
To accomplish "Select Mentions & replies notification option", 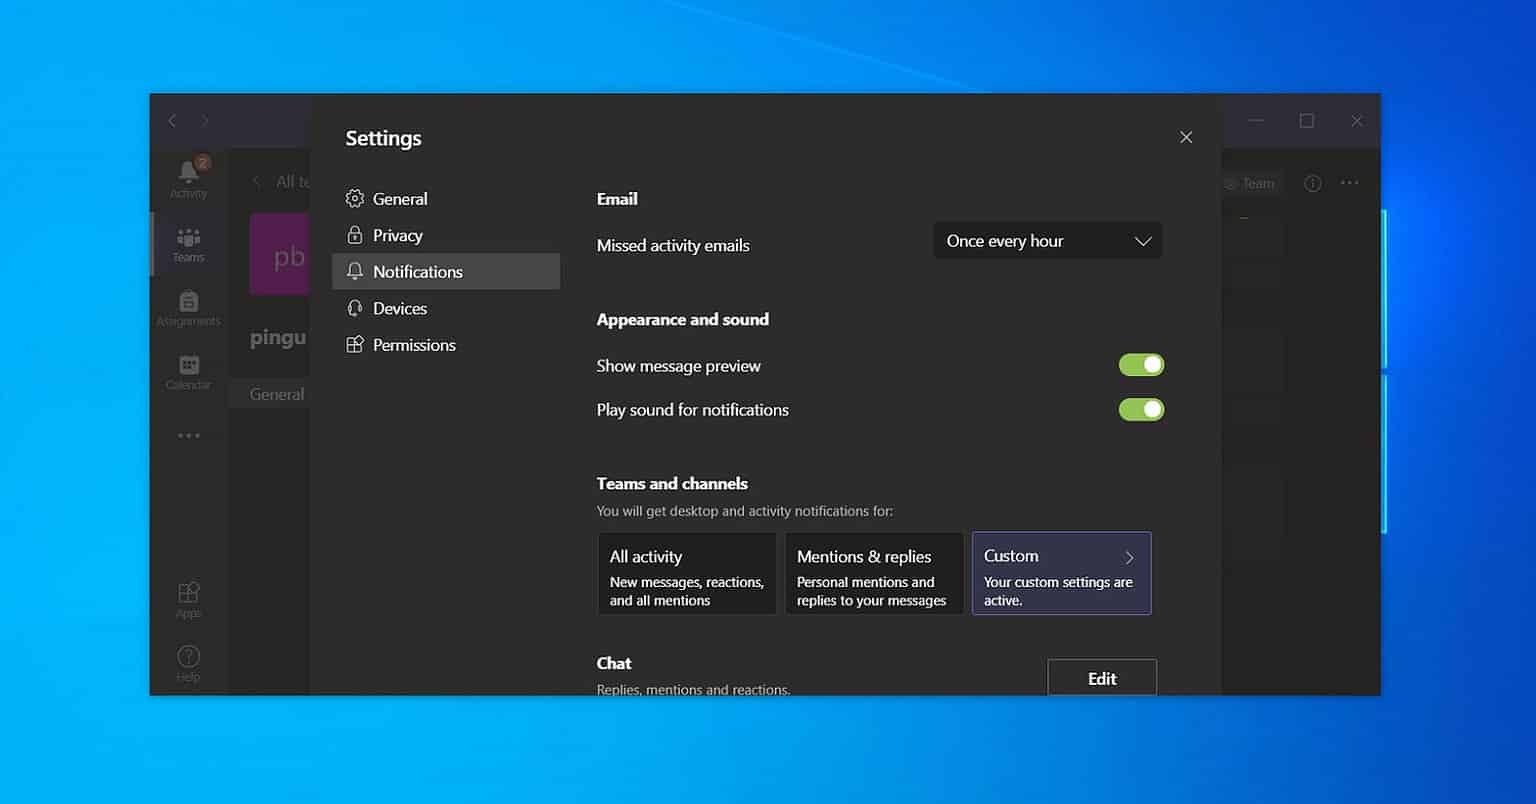I will 874,573.
